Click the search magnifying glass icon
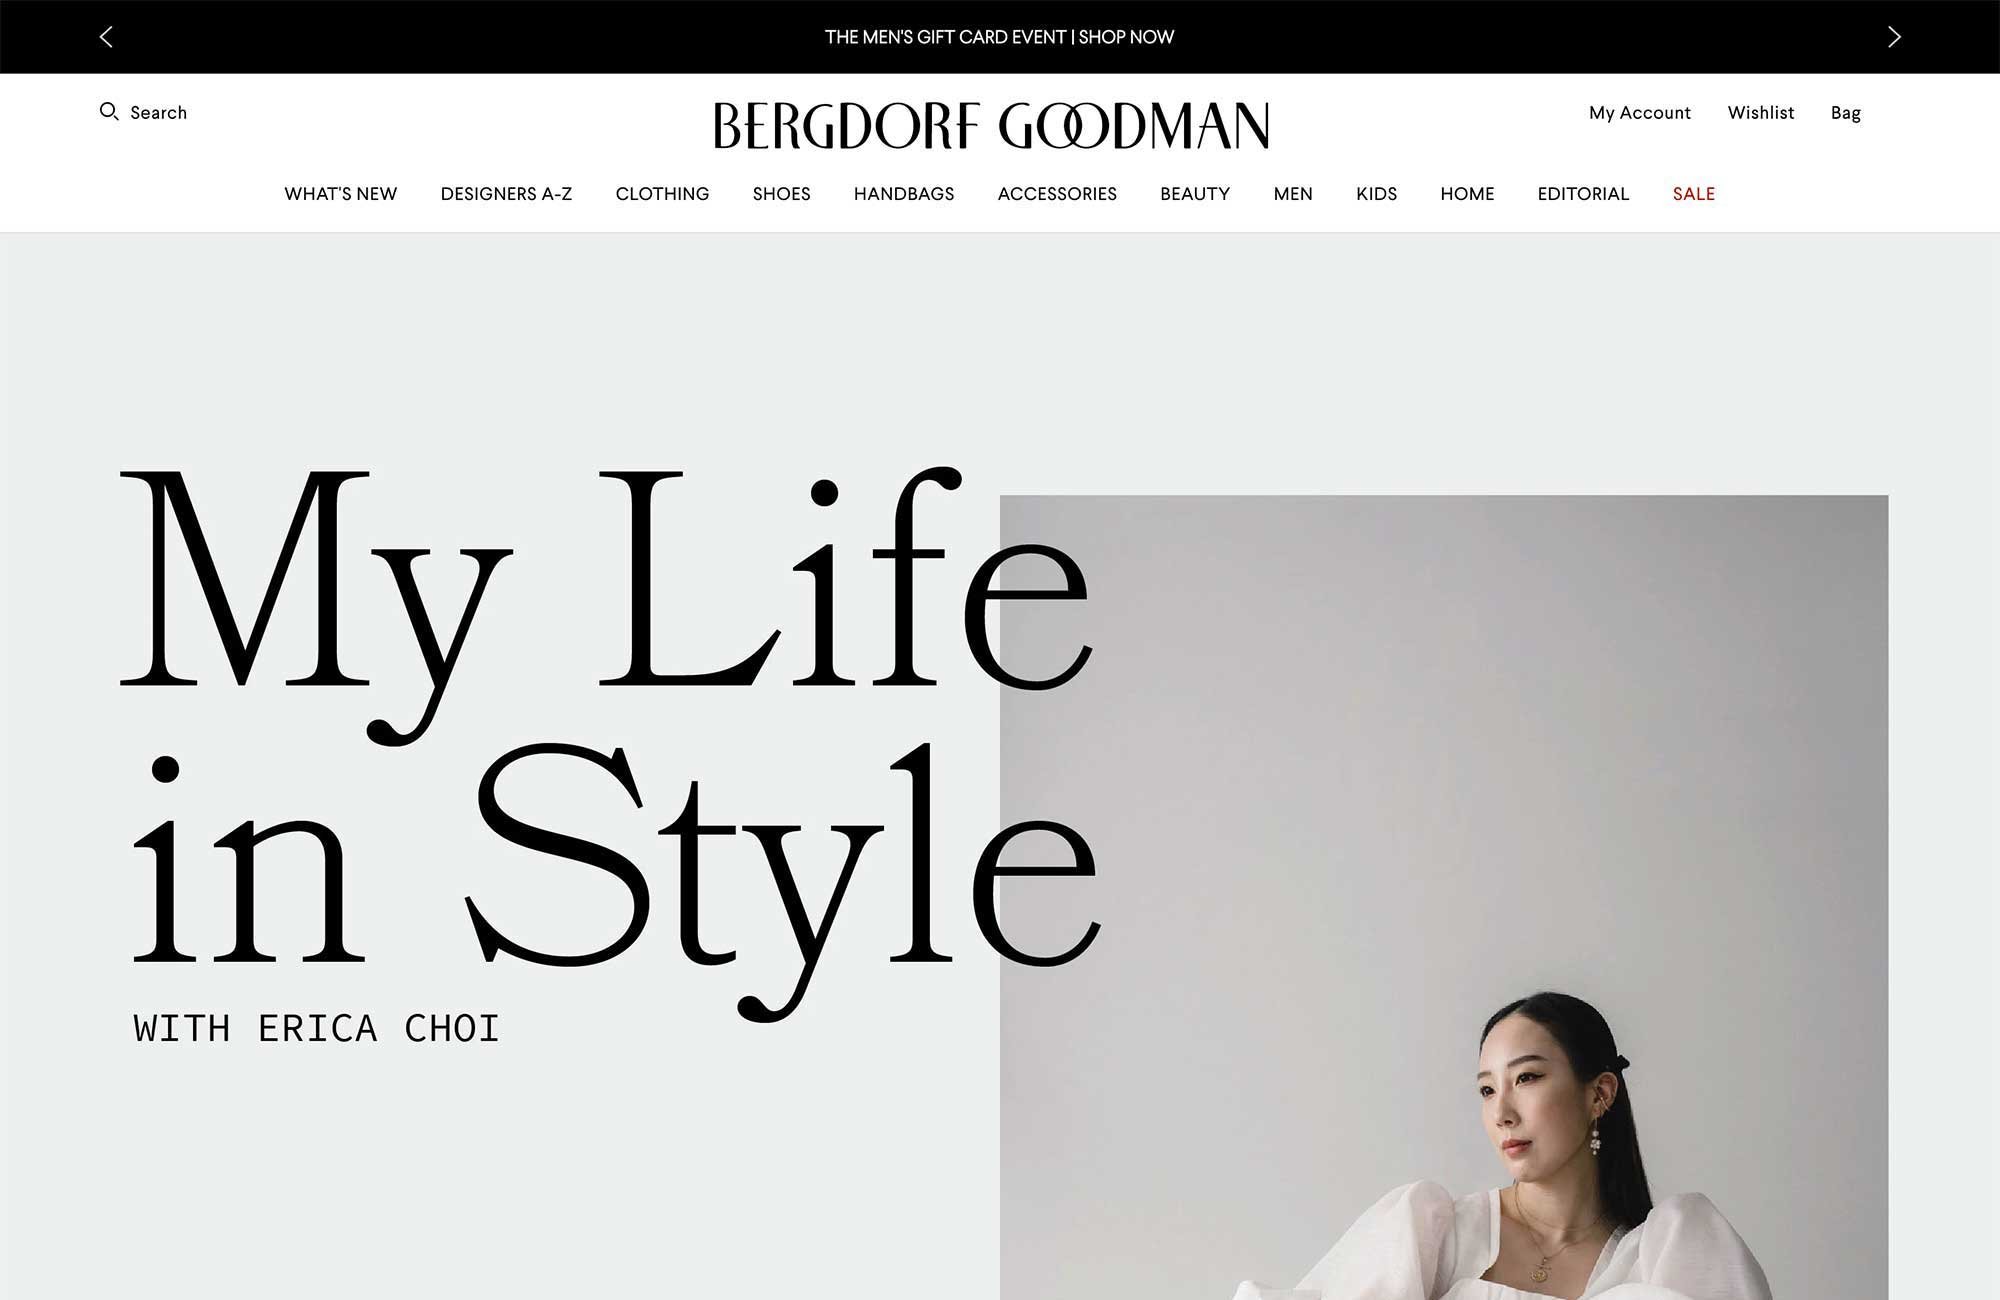The height and width of the screenshot is (1300, 2000). (109, 111)
